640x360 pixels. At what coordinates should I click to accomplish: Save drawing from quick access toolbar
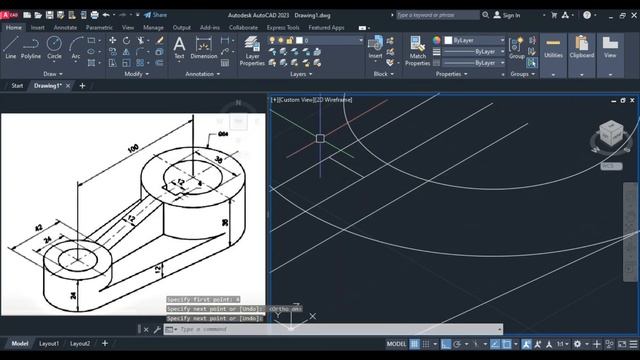[49, 15]
